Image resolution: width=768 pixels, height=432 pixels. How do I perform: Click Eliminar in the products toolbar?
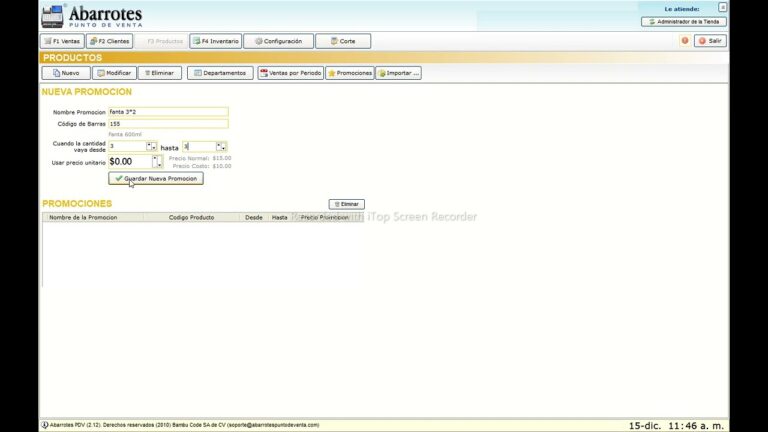(x=159, y=73)
